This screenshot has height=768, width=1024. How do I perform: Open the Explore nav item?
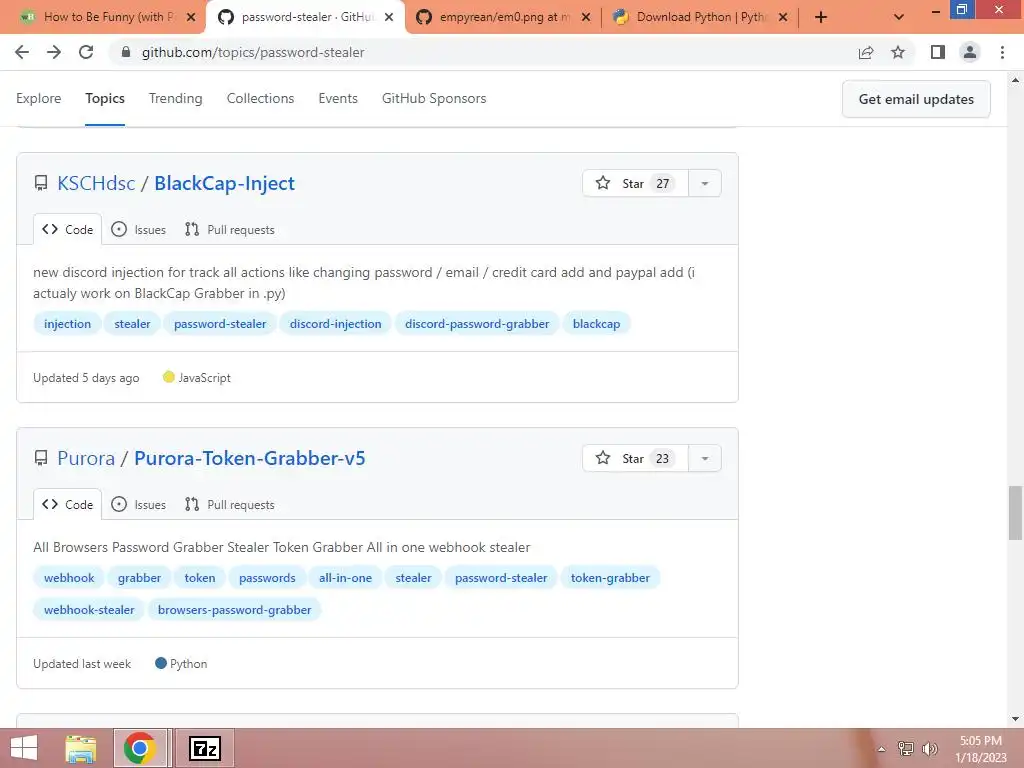[x=39, y=99]
